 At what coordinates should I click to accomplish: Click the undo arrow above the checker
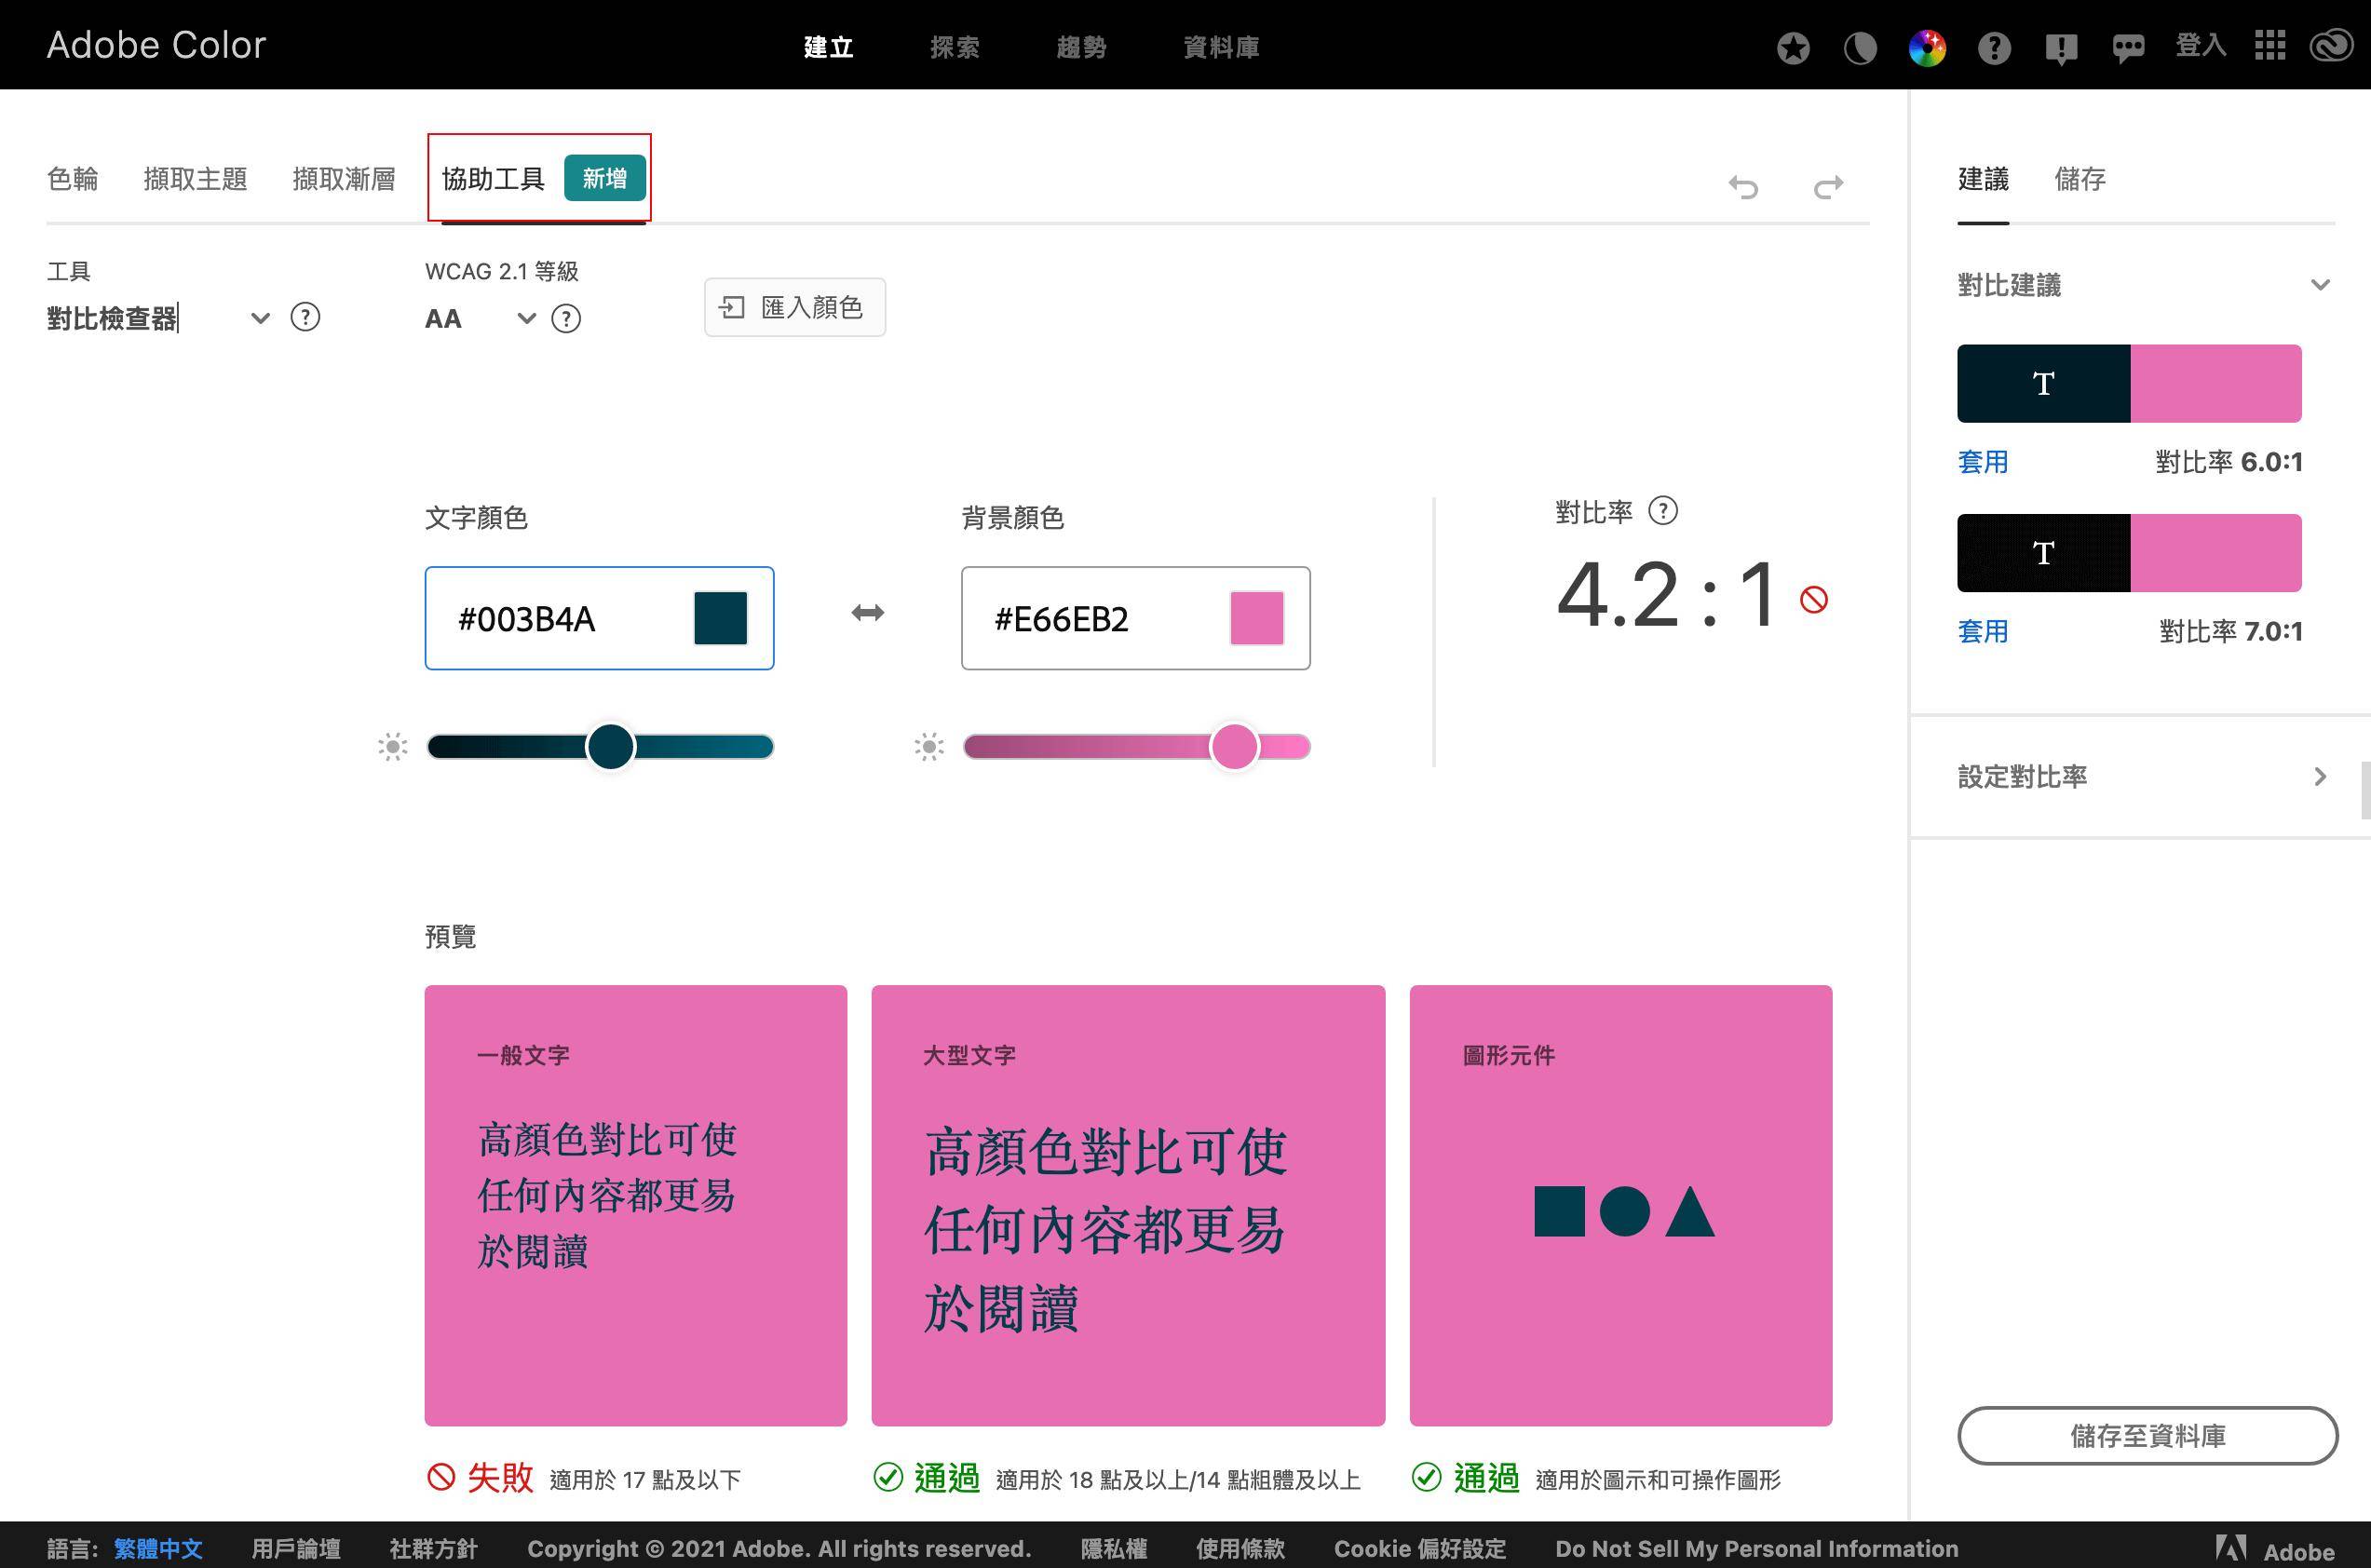tap(1745, 186)
